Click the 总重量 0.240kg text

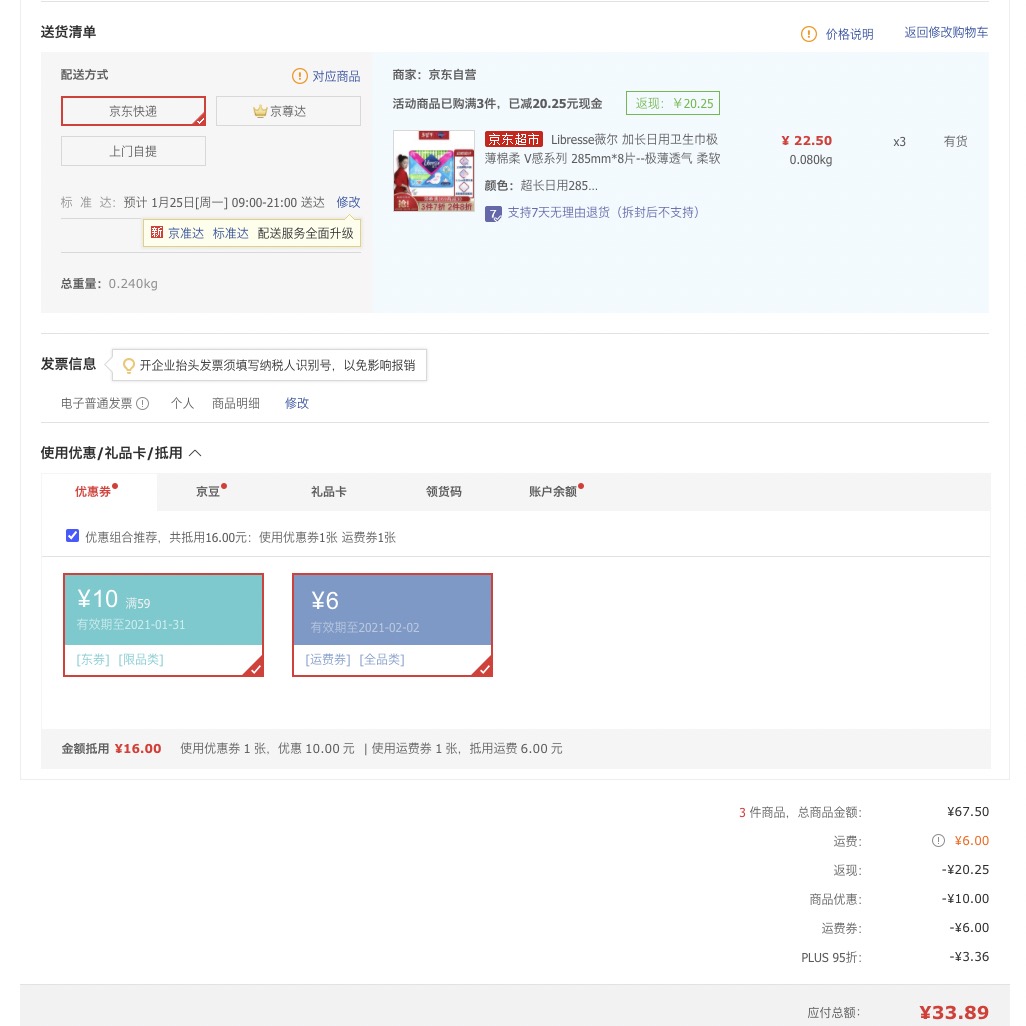tap(109, 284)
